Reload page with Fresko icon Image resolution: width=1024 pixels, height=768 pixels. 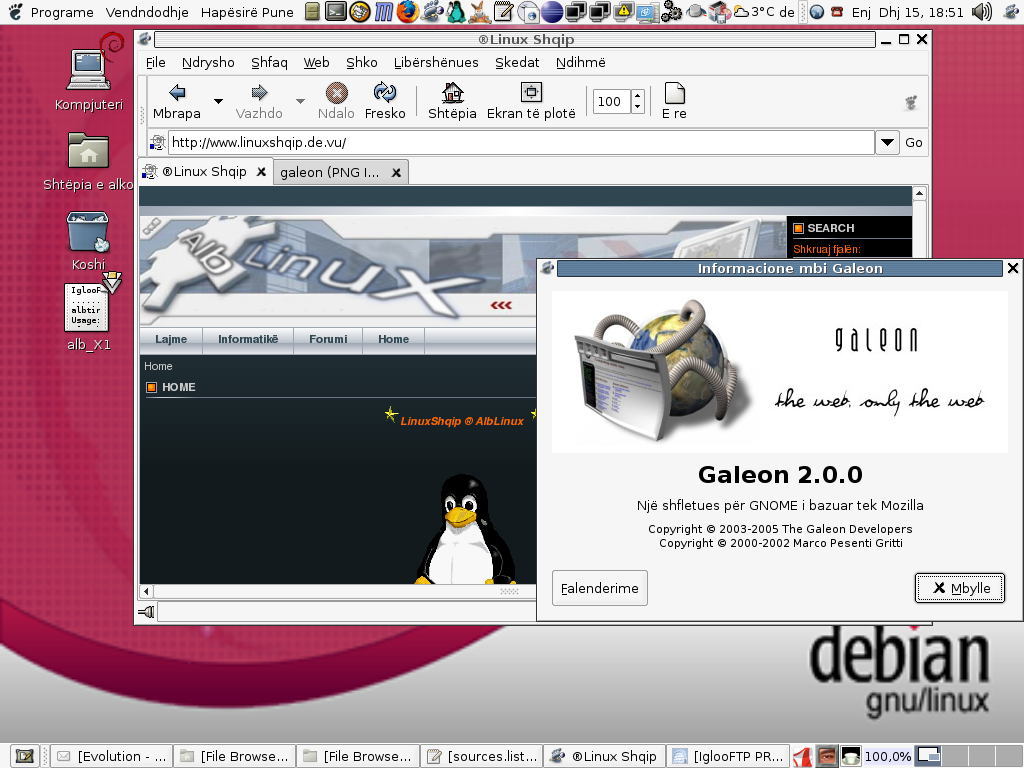[x=385, y=92]
